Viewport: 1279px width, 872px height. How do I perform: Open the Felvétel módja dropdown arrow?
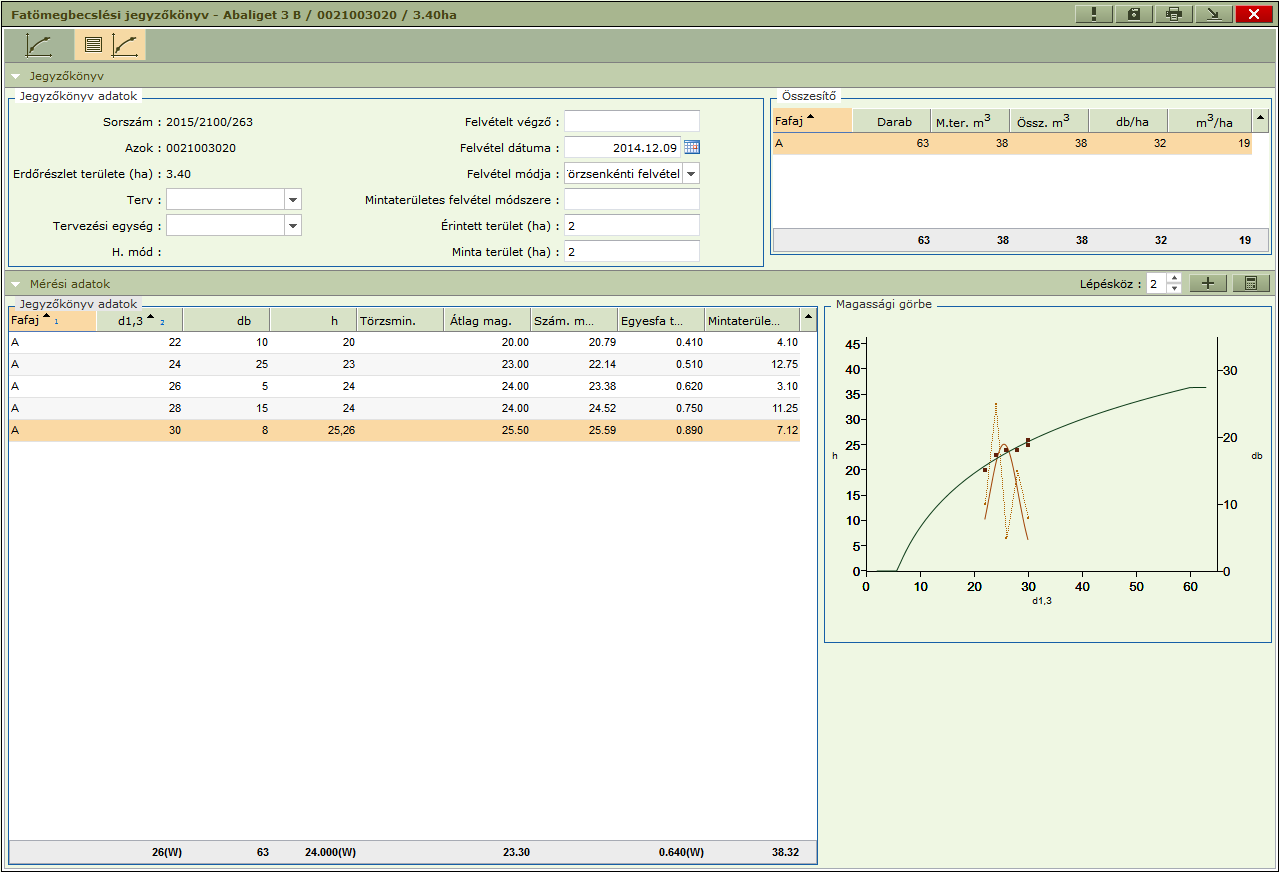click(691, 173)
